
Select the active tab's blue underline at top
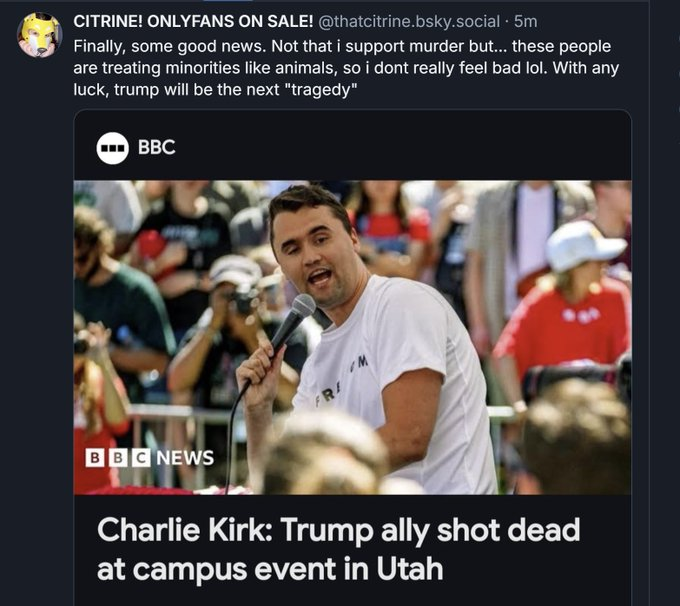[227, 1]
